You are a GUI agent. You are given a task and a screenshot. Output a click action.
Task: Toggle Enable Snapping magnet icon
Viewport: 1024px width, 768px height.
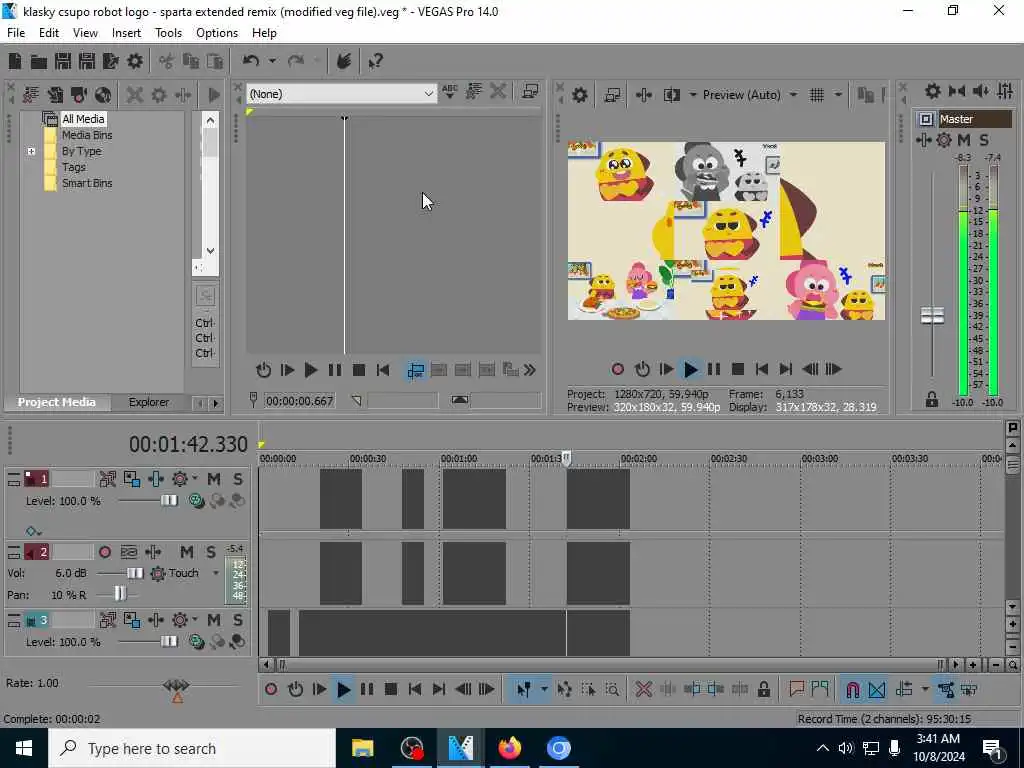(x=852, y=690)
